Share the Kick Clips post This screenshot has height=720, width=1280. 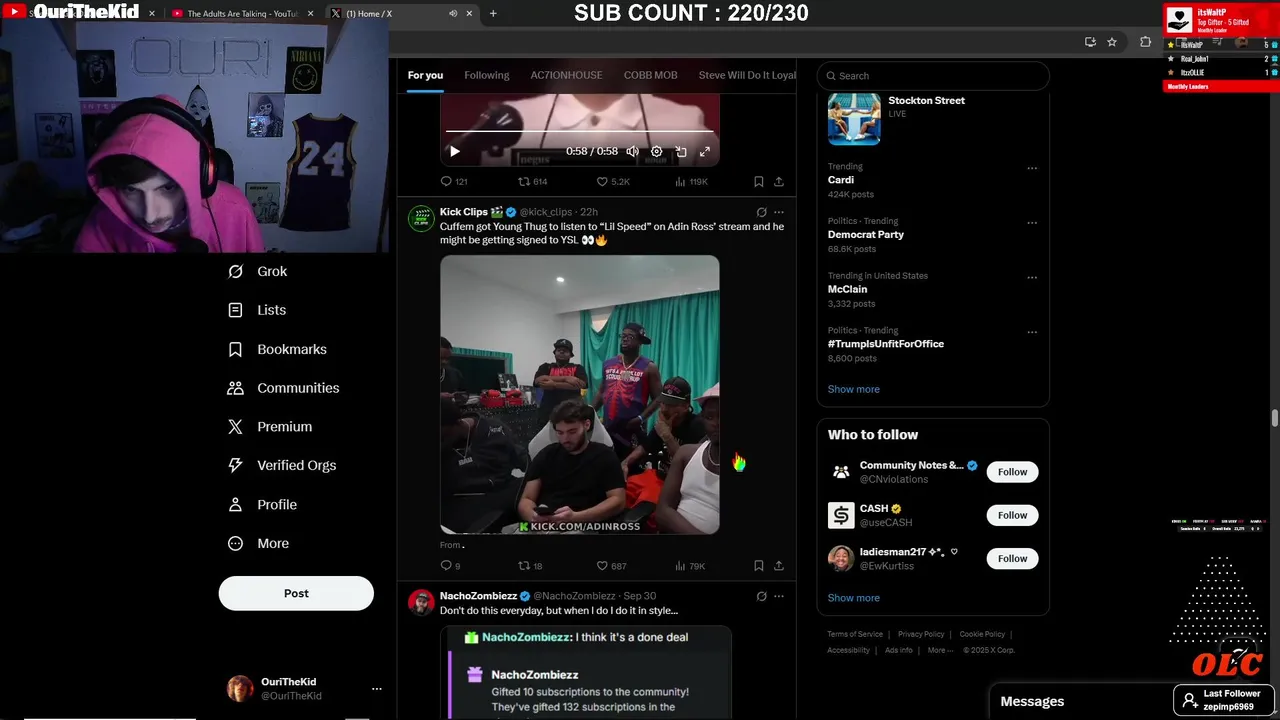779,566
